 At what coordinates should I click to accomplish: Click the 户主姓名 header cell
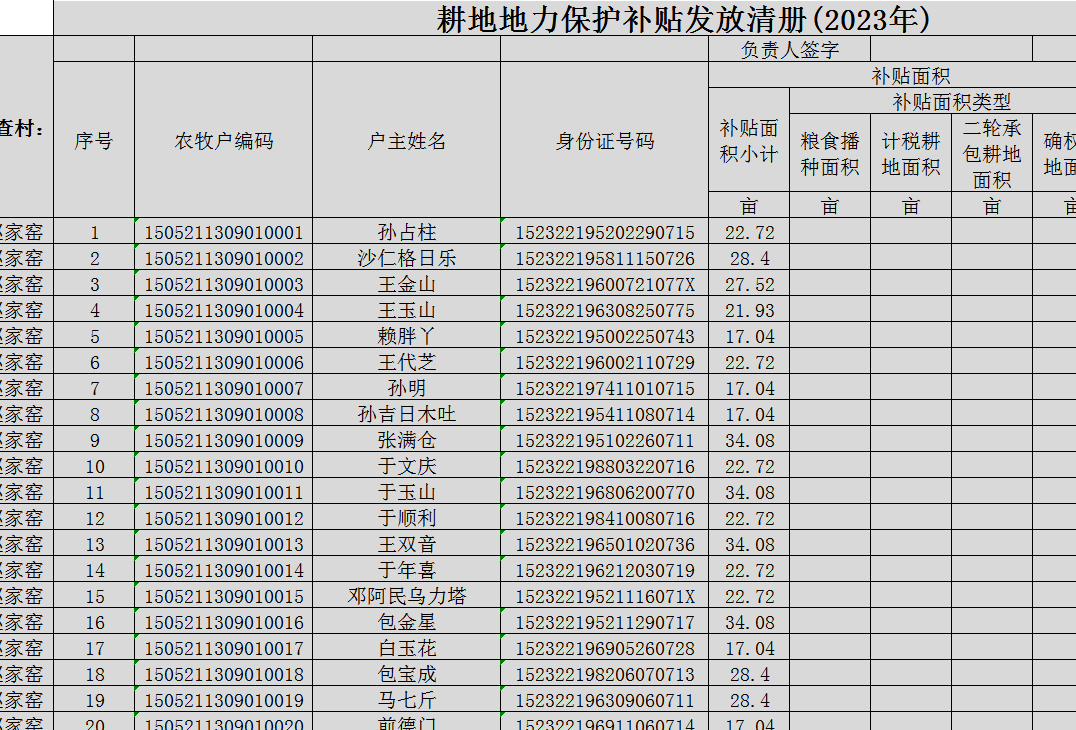pos(406,141)
